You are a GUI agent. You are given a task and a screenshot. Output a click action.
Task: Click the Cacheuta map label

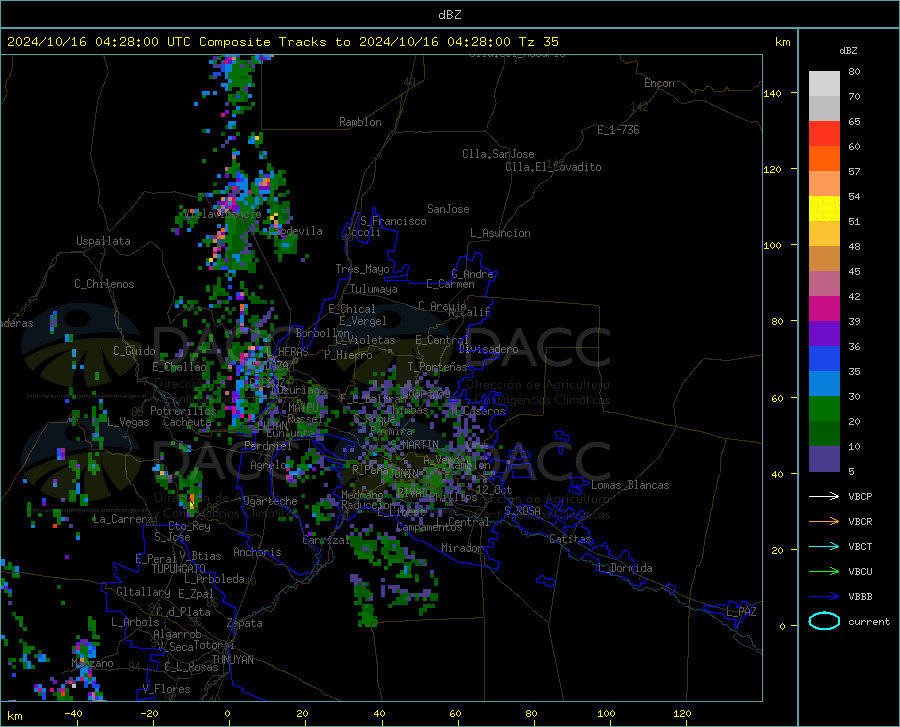187,422
